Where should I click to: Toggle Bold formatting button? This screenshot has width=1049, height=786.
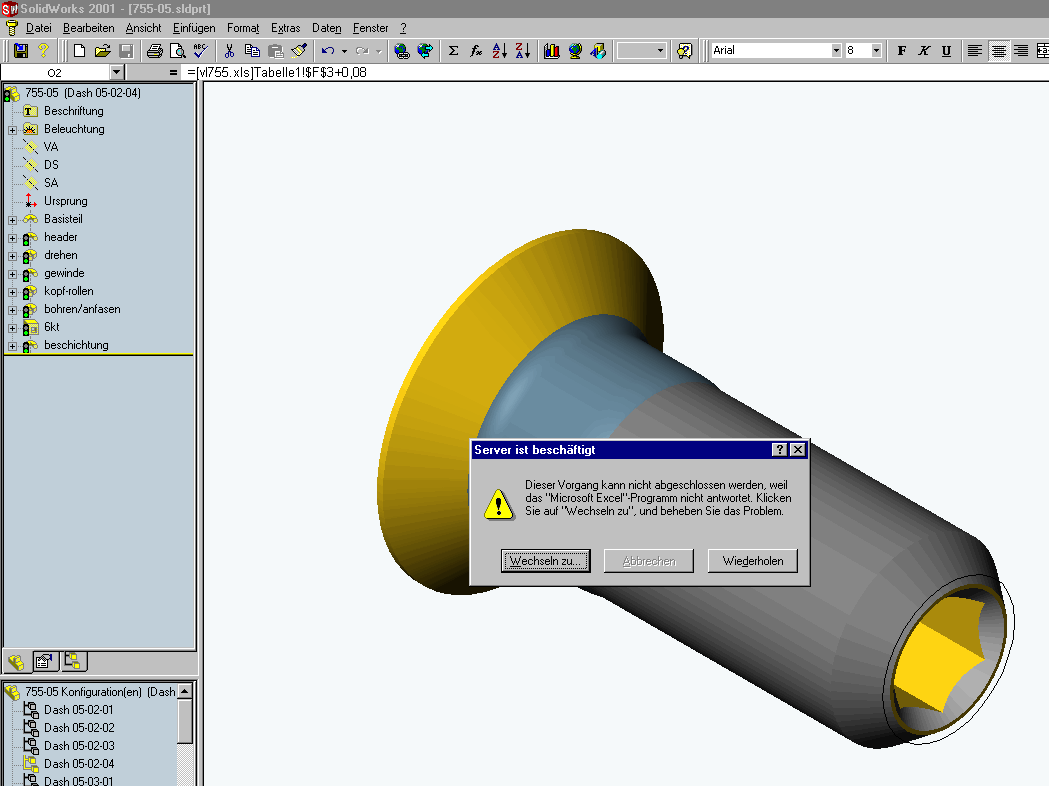click(901, 50)
